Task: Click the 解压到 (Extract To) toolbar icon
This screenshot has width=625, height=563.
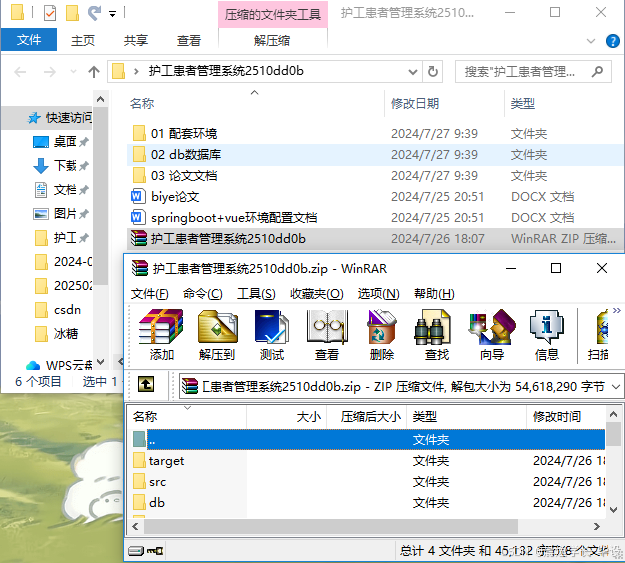Action: click(x=217, y=327)
